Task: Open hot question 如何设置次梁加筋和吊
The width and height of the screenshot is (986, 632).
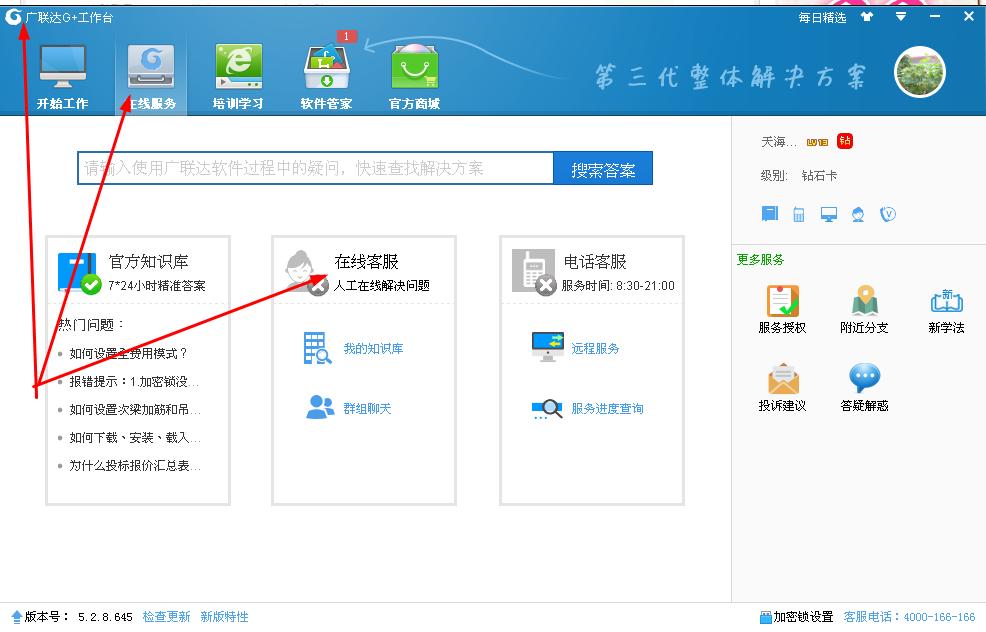Action: (135, 409)
